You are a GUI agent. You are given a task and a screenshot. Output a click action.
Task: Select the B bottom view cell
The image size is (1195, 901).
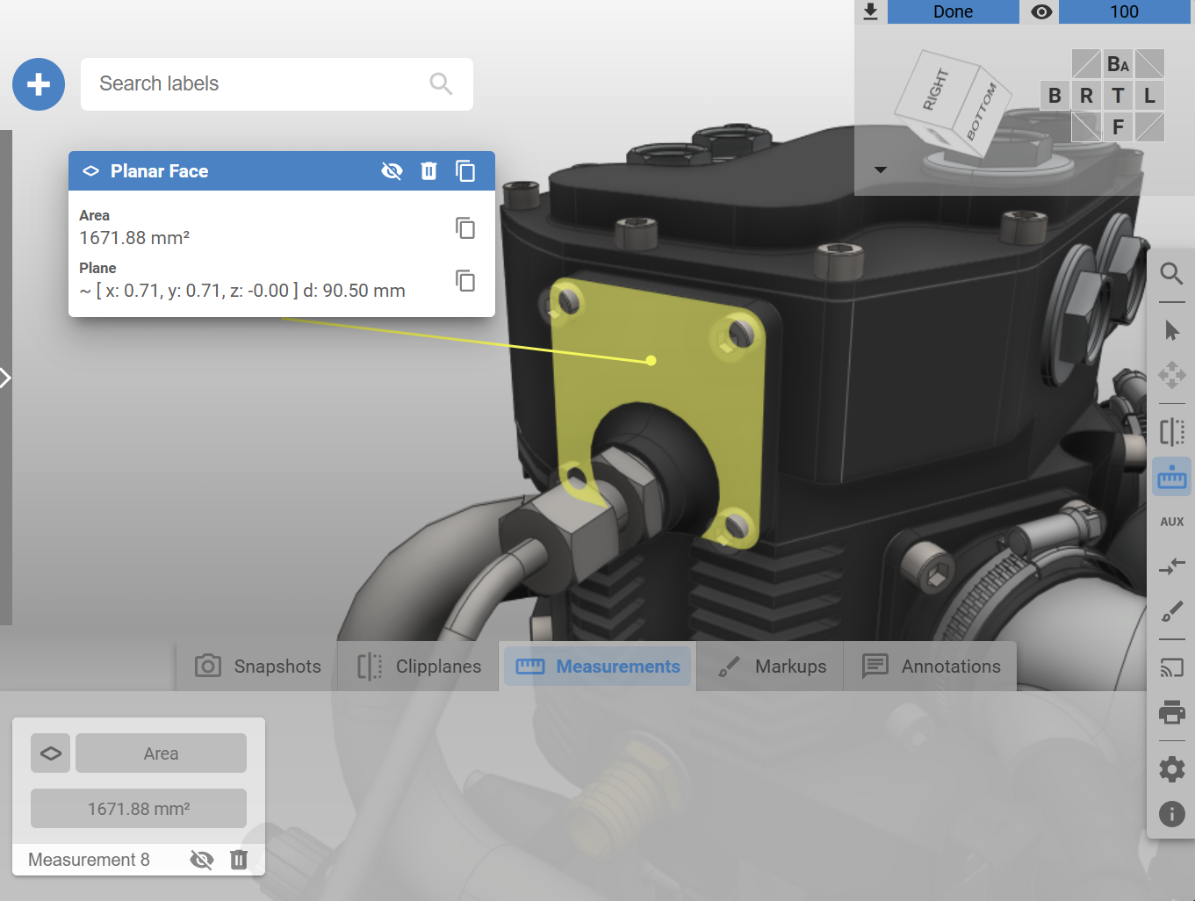point(1055,95)
